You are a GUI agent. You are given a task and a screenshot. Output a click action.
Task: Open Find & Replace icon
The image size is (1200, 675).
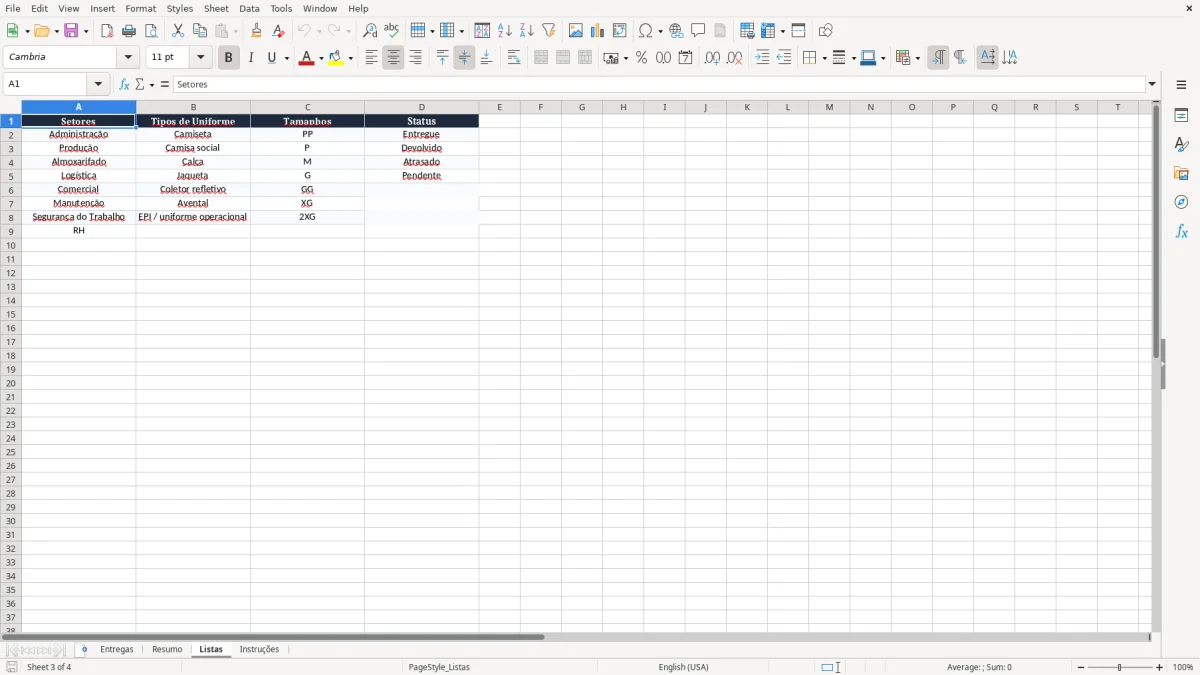370,31
